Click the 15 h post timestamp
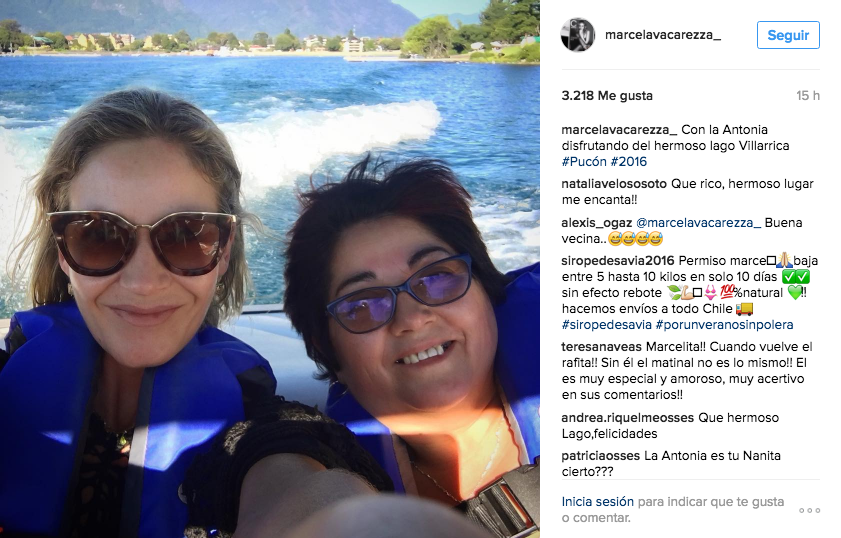The image size is (841, 538). (808, 95)
